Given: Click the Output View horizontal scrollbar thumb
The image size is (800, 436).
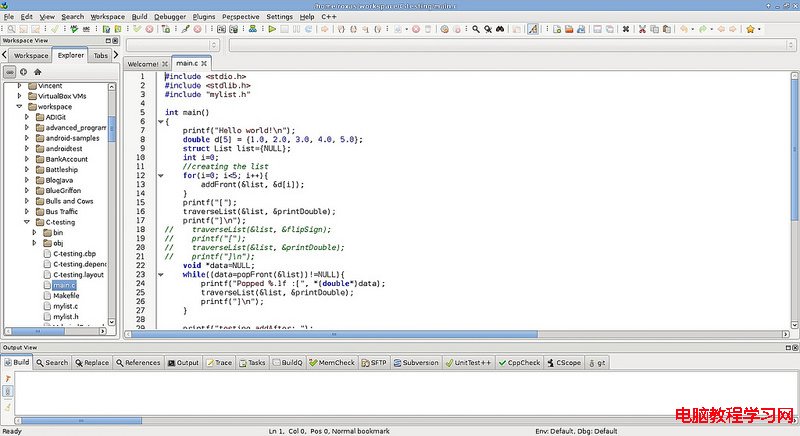Looking at the screenshot, I should coord(81,421).
